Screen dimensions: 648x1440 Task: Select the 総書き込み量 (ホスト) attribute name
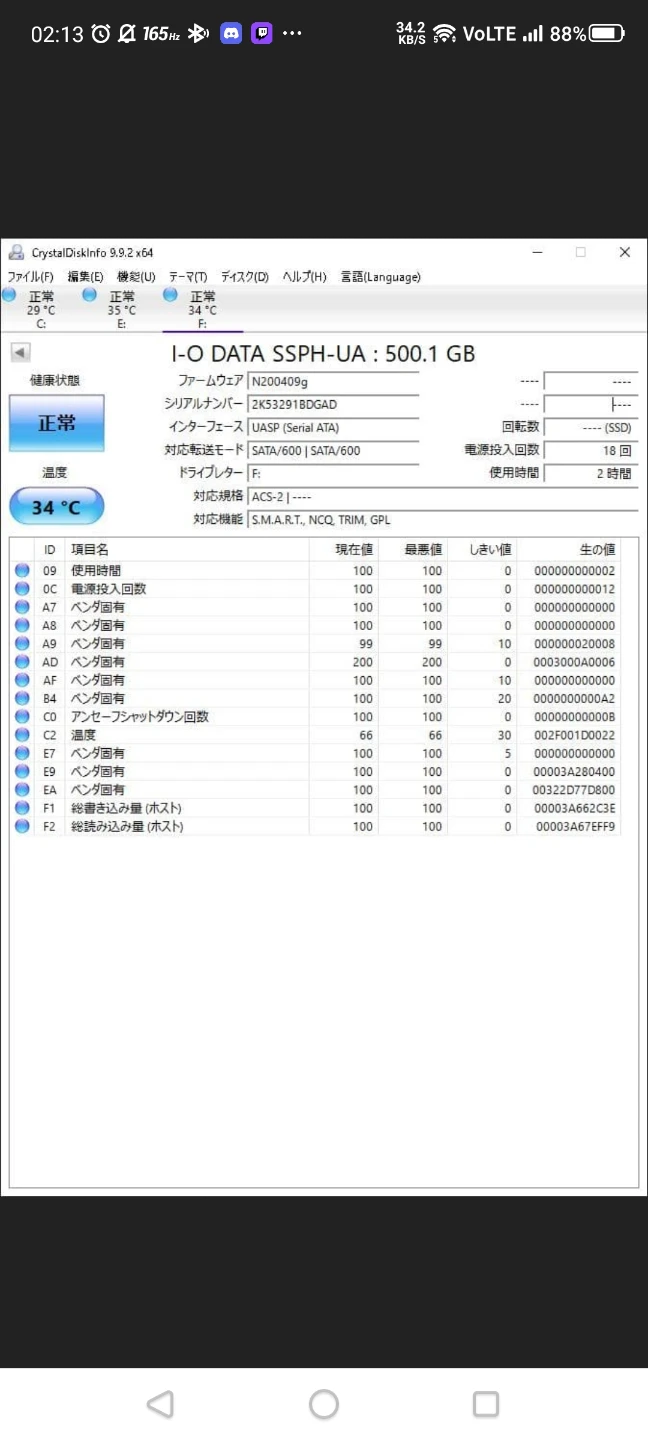click(x=126, y=808)
